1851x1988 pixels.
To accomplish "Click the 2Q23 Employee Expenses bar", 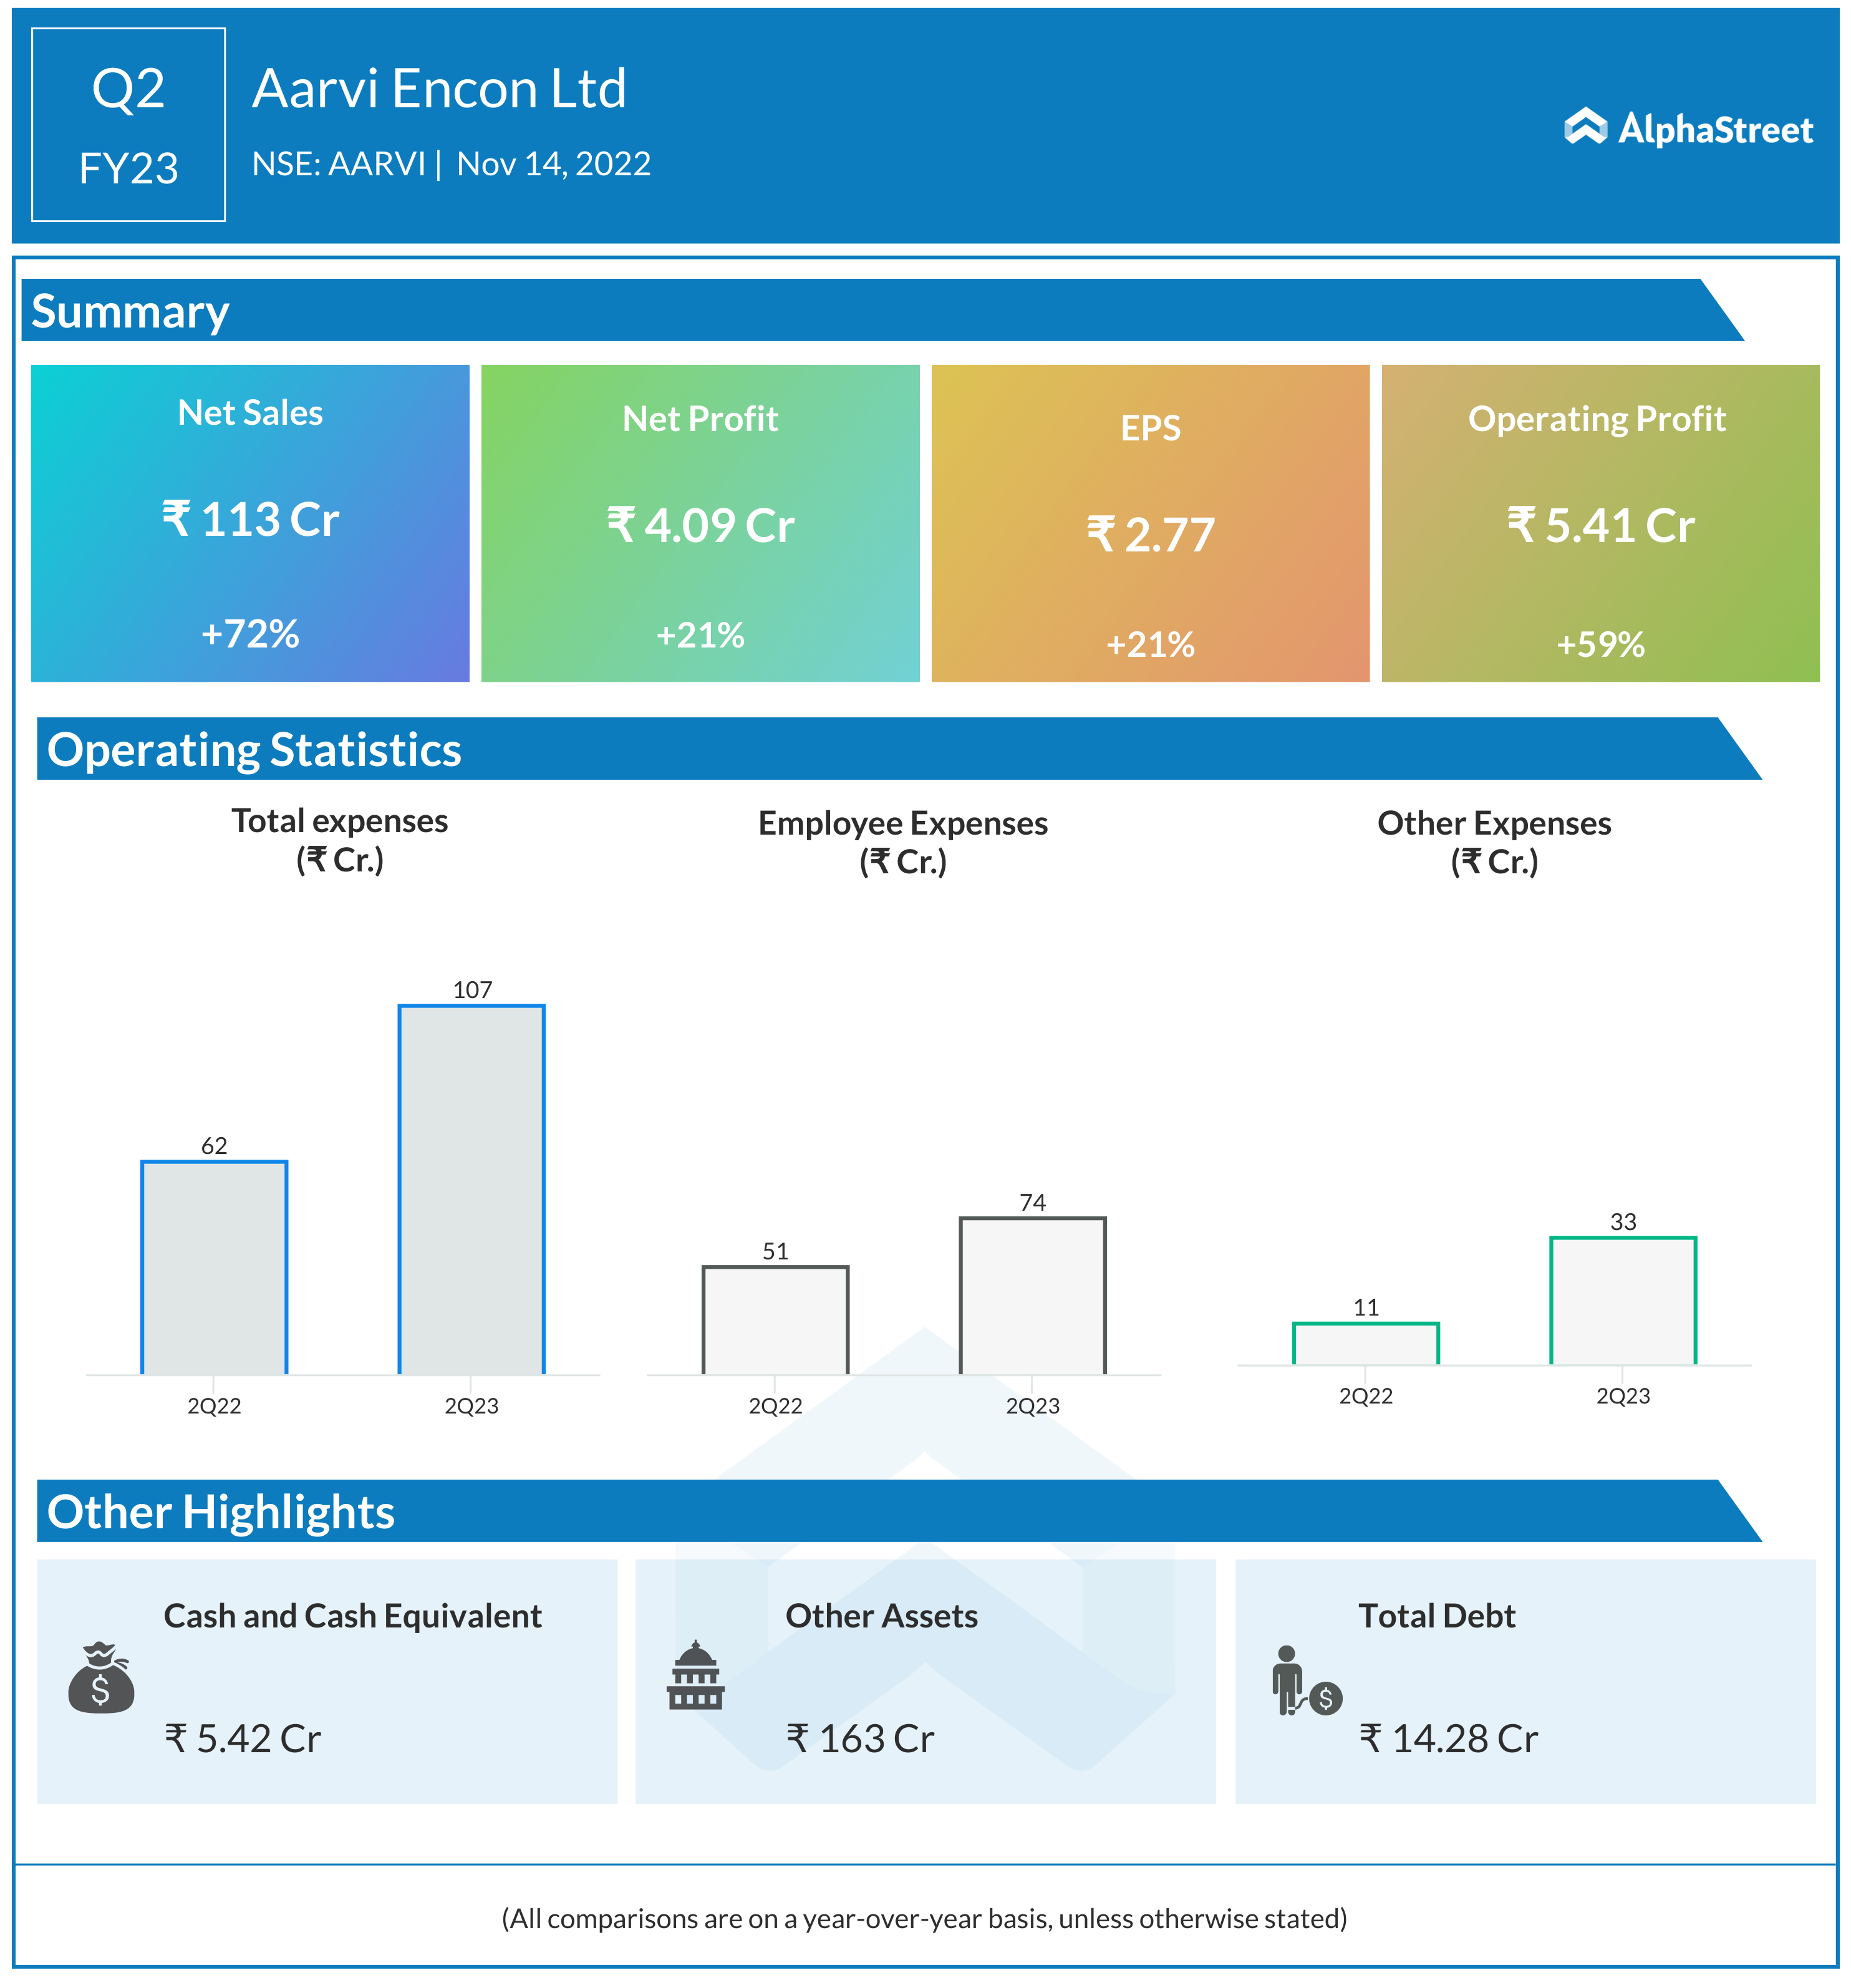I will (1032, 1296).
